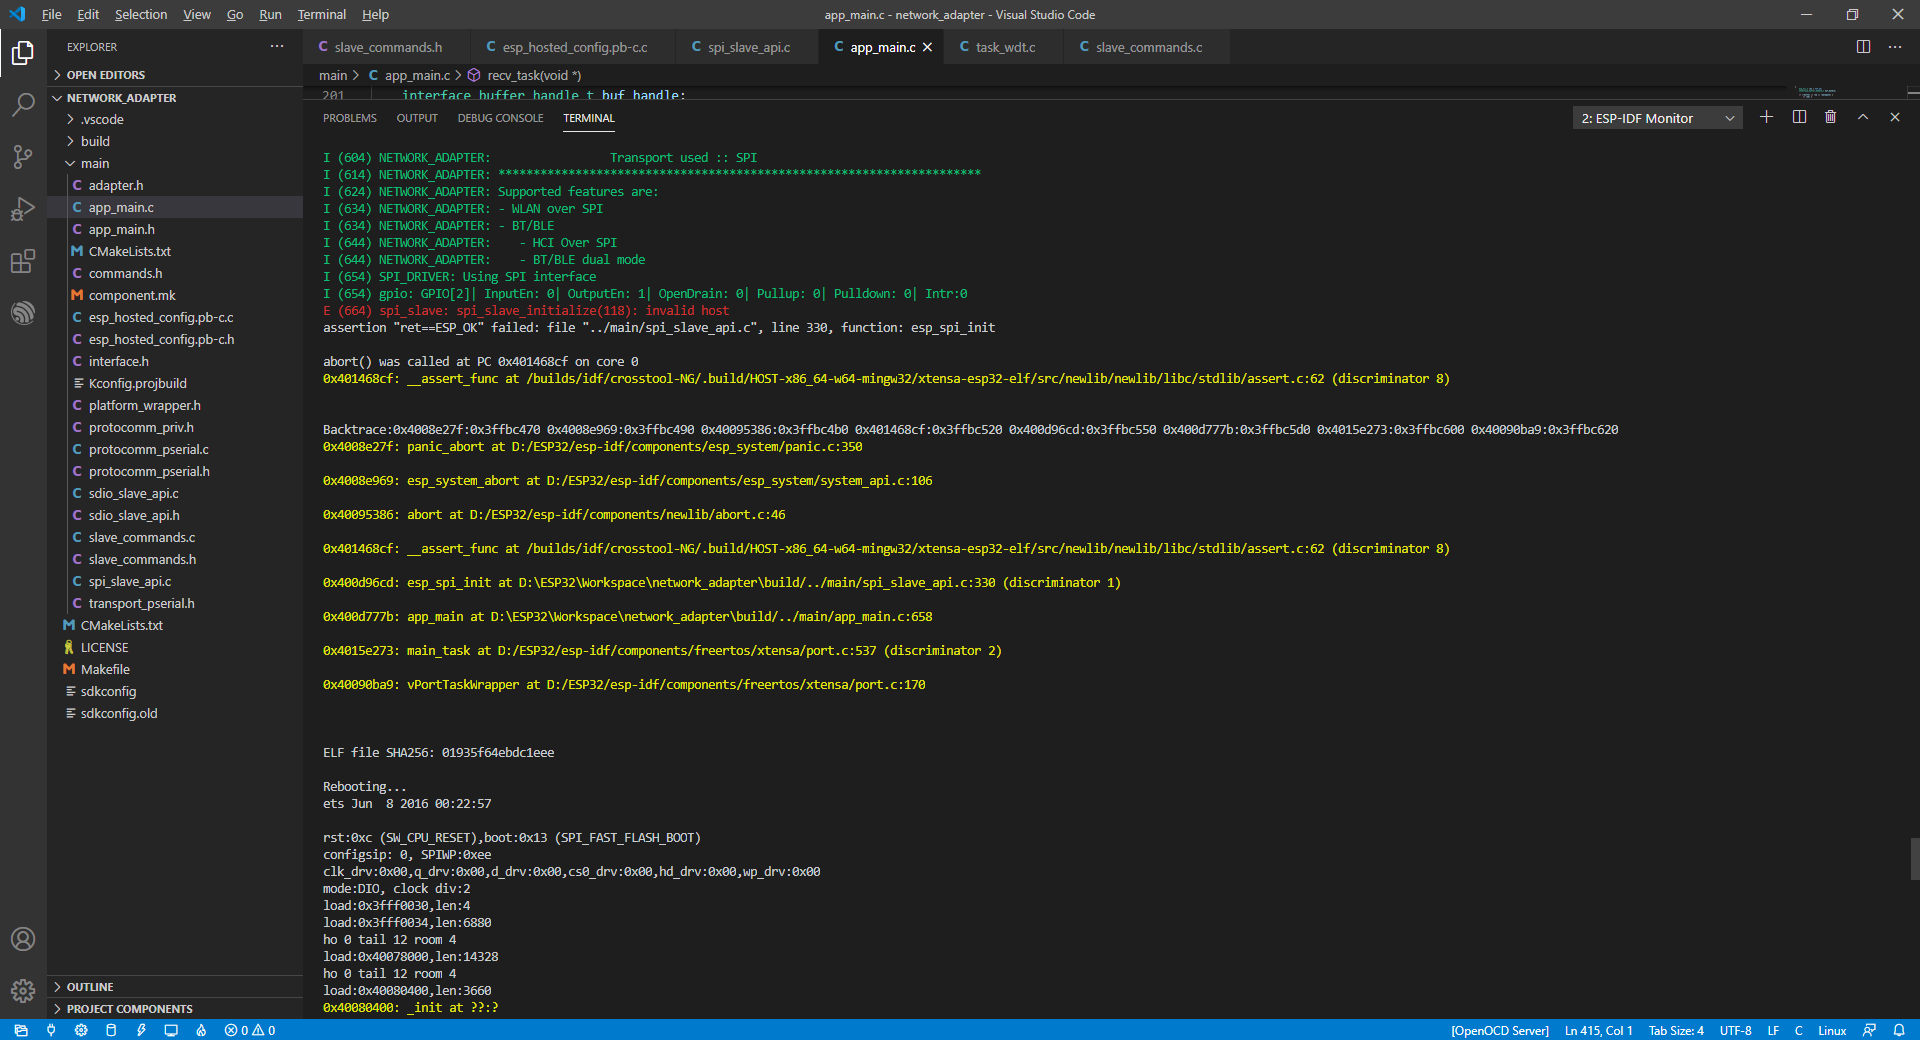Select slave_commands.c in the Explorer
Screen dimensions: 1920x1040
click(139, 537)
